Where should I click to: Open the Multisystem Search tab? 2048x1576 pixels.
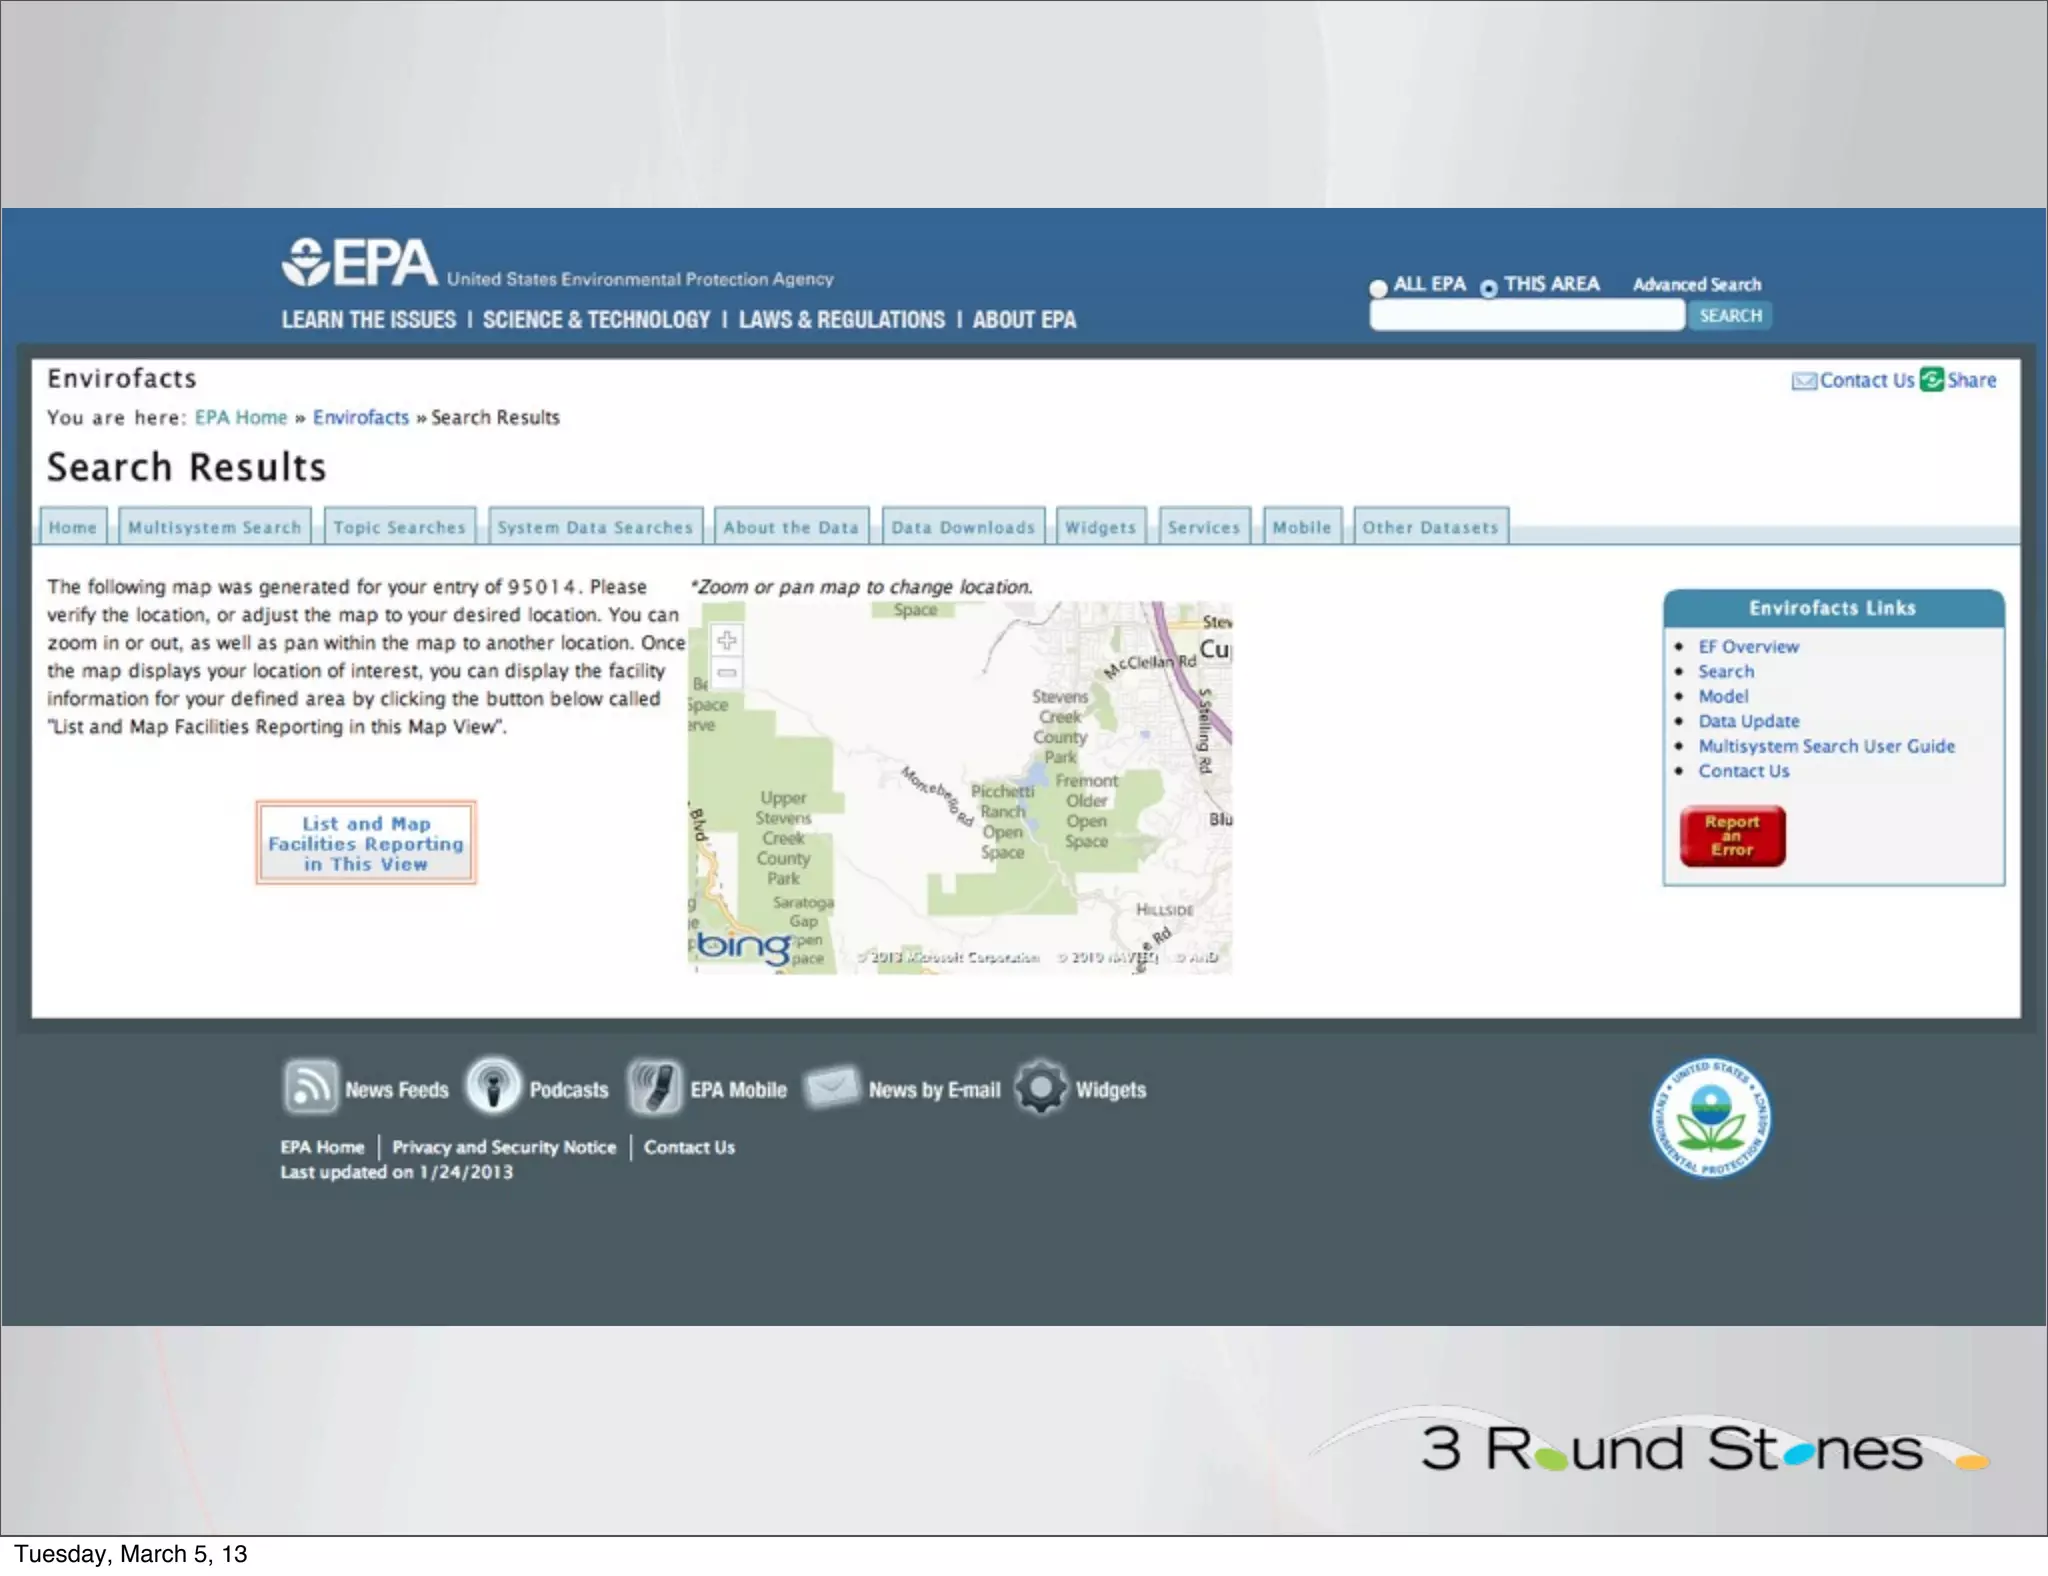[214, 527]
